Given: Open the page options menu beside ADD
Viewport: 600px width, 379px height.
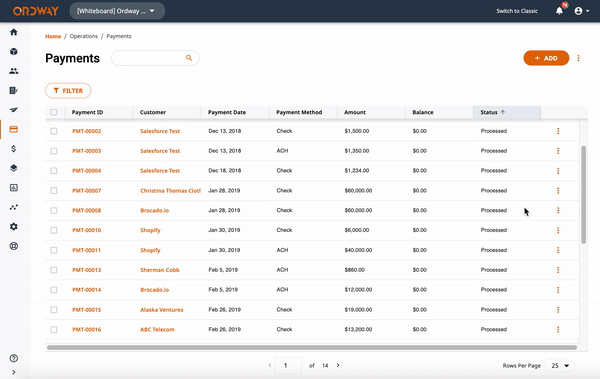Looking at the screenshot, I should tap(579, 58).
